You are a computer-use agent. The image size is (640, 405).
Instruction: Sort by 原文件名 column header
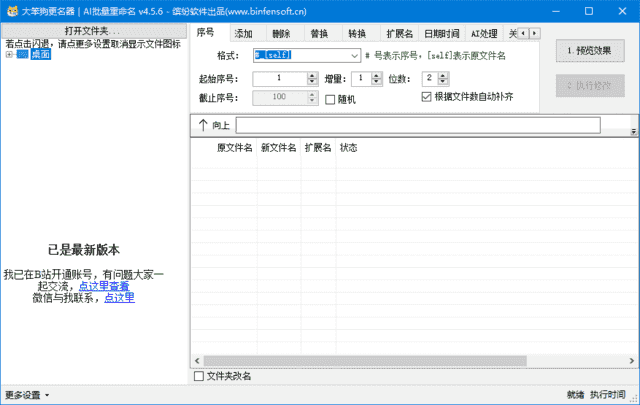tap(234, 148)
